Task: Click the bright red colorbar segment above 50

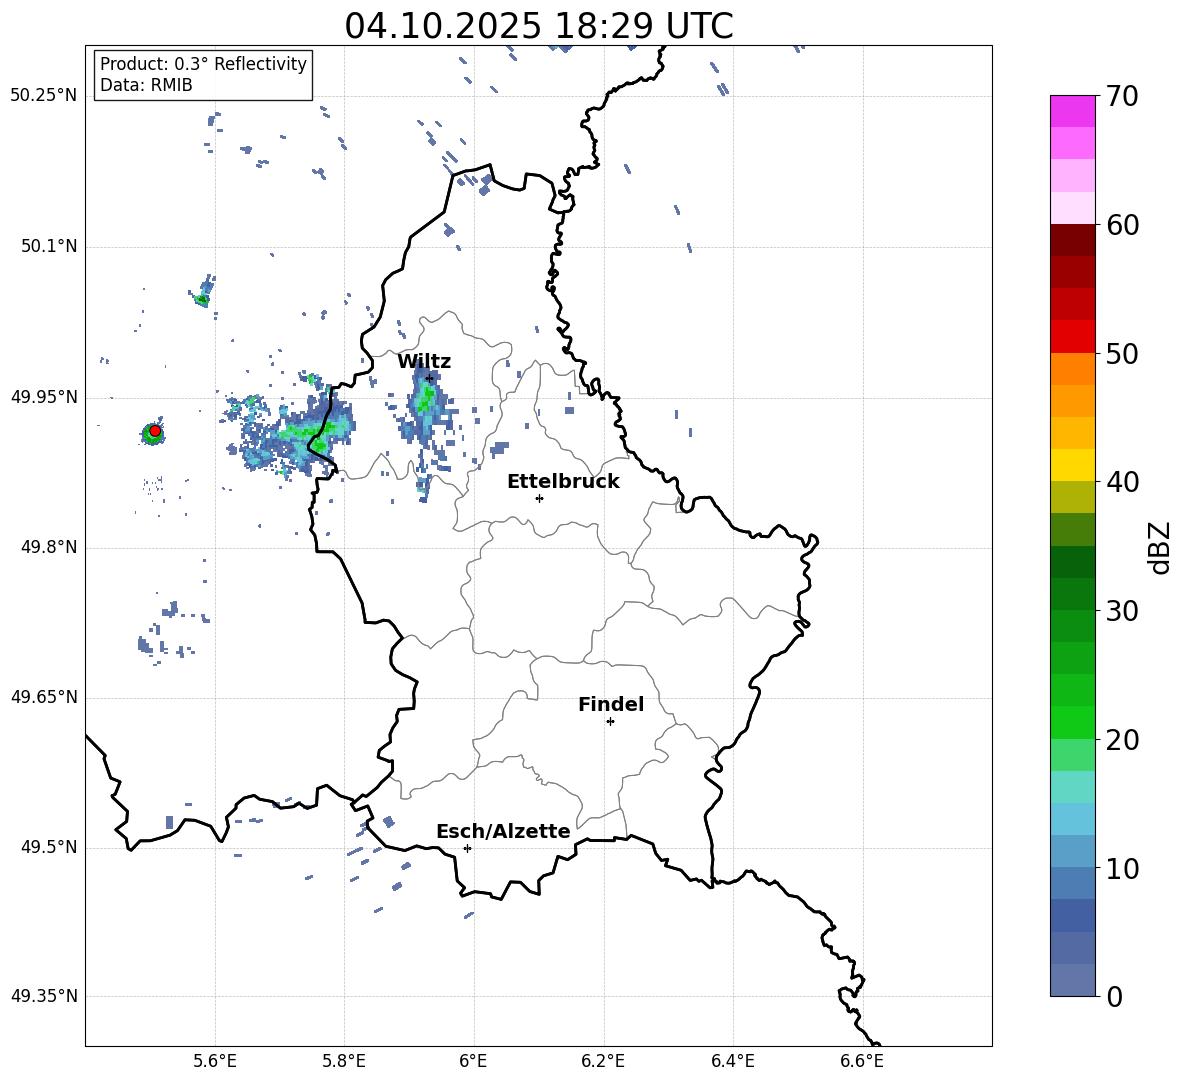Action: point(1072,336)
